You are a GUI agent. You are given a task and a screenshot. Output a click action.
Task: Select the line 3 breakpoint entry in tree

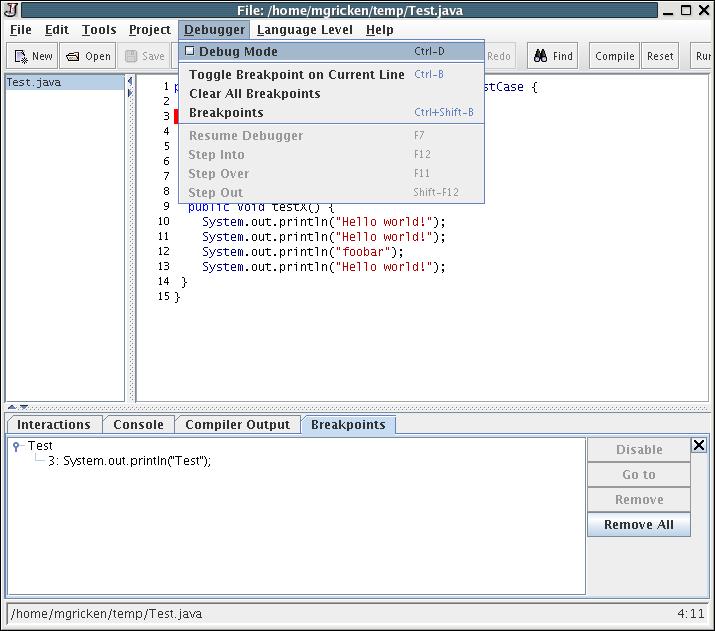click(129, 461)
